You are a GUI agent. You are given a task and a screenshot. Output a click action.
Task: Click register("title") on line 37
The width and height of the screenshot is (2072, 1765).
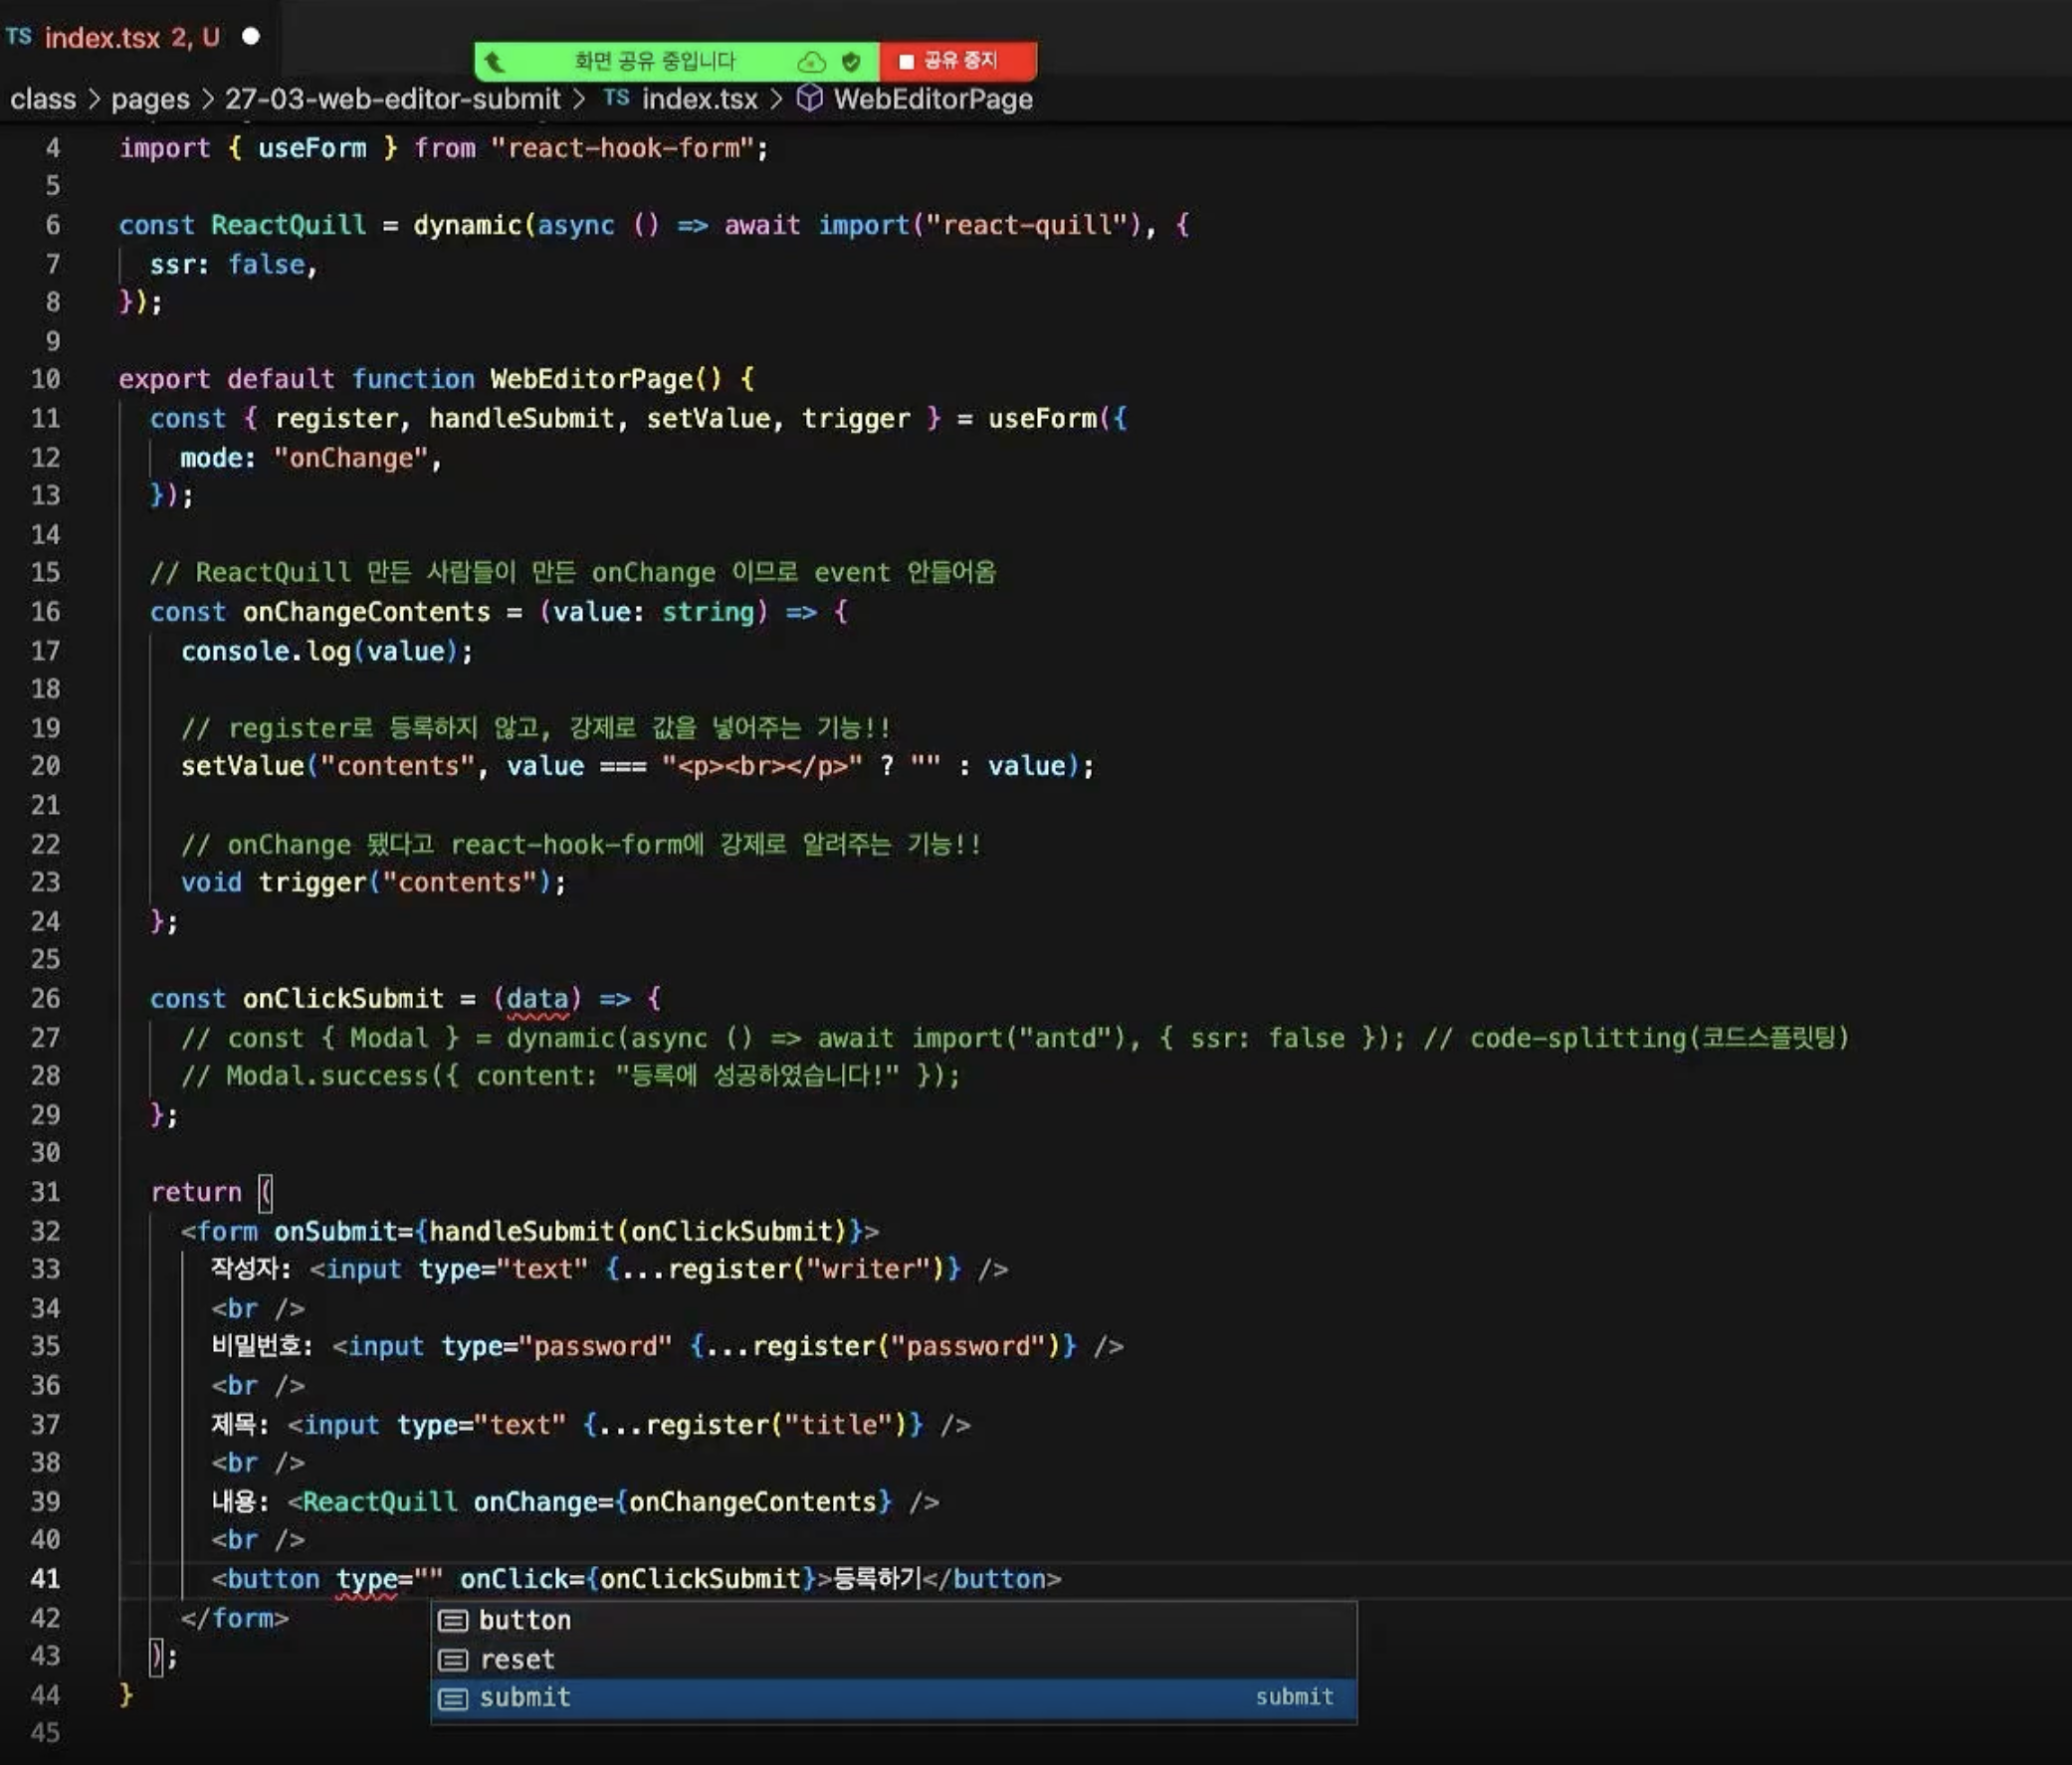coord(776,1425)
